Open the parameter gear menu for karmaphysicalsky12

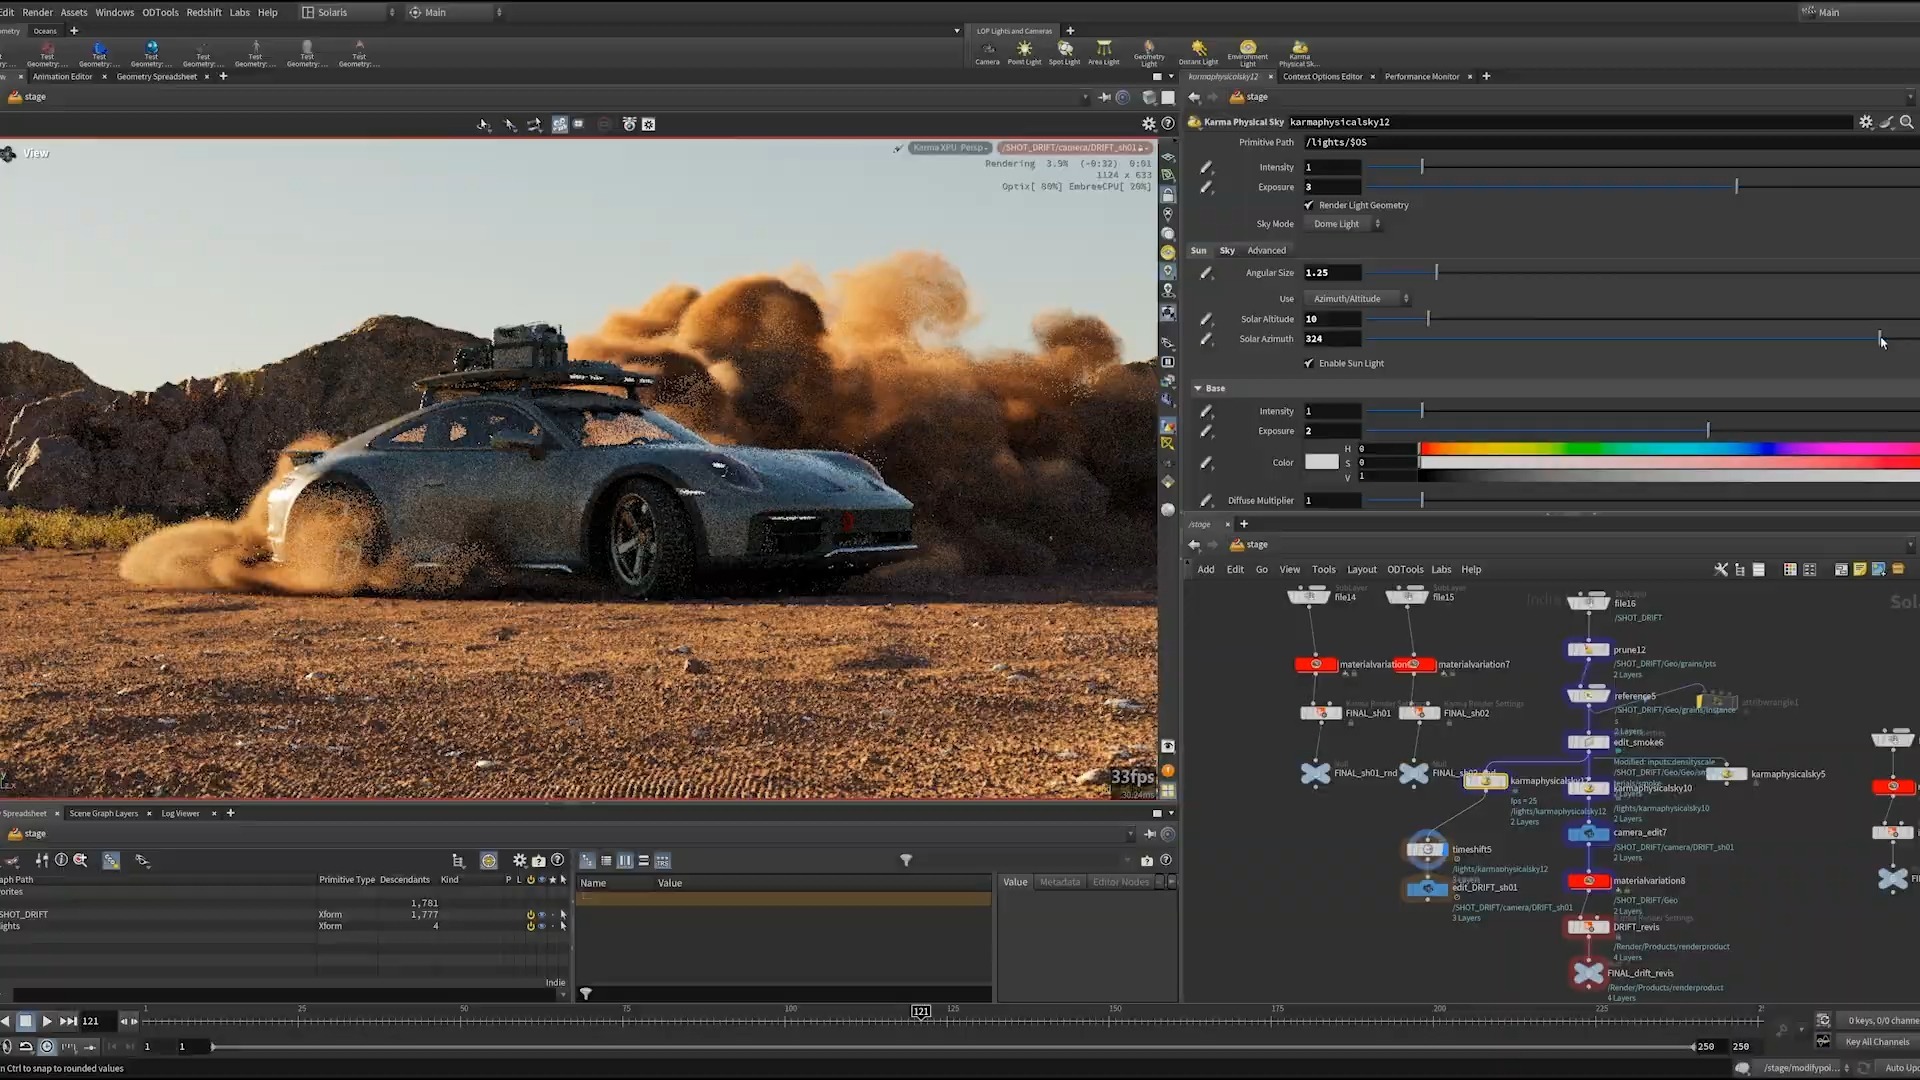1868,121
